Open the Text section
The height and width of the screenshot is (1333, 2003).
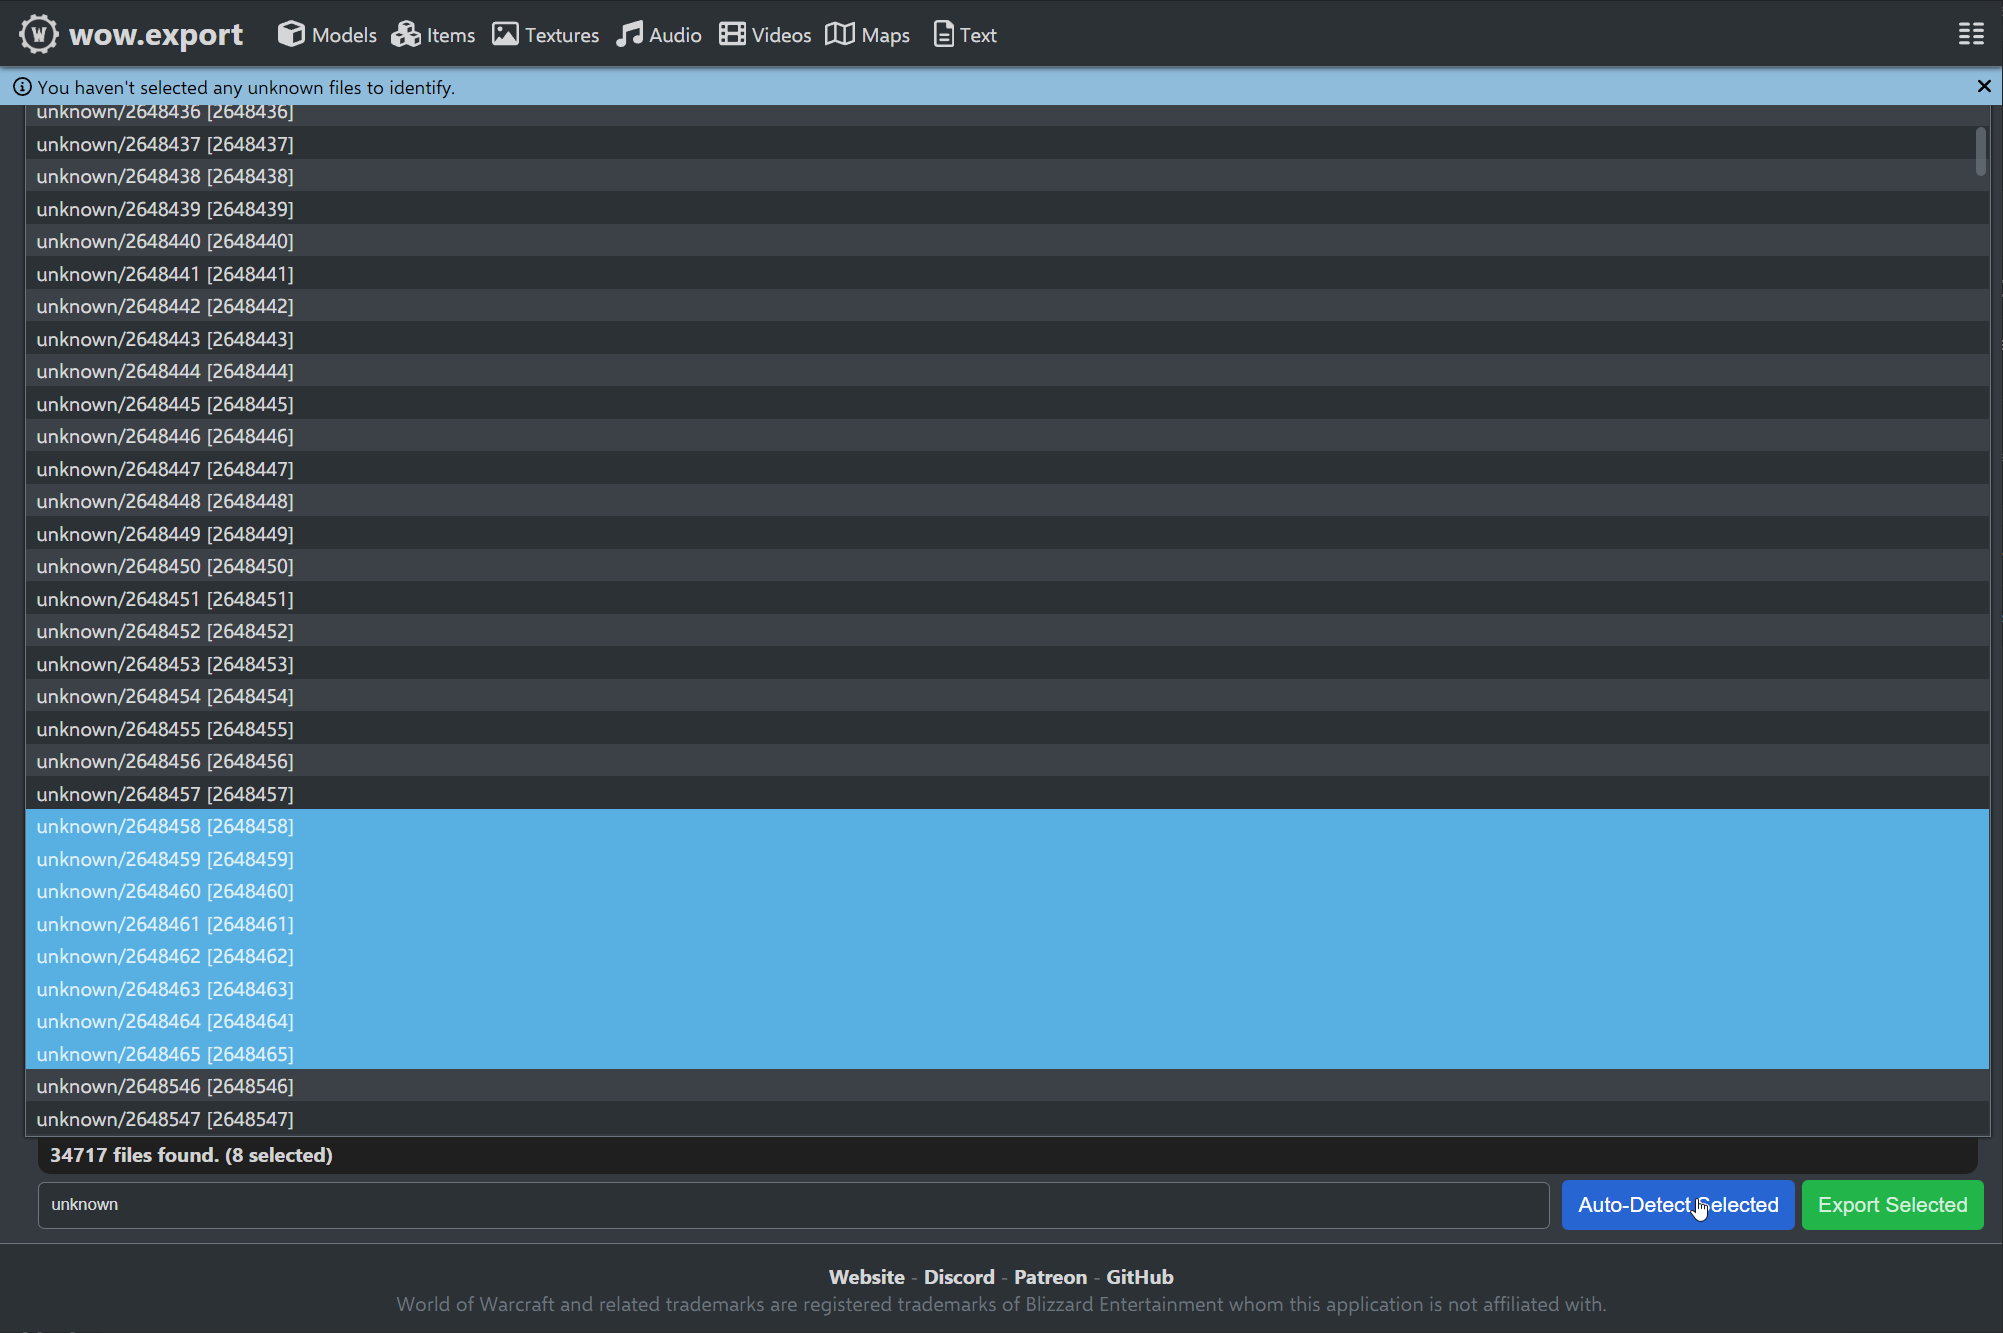(x=963, y=33)
